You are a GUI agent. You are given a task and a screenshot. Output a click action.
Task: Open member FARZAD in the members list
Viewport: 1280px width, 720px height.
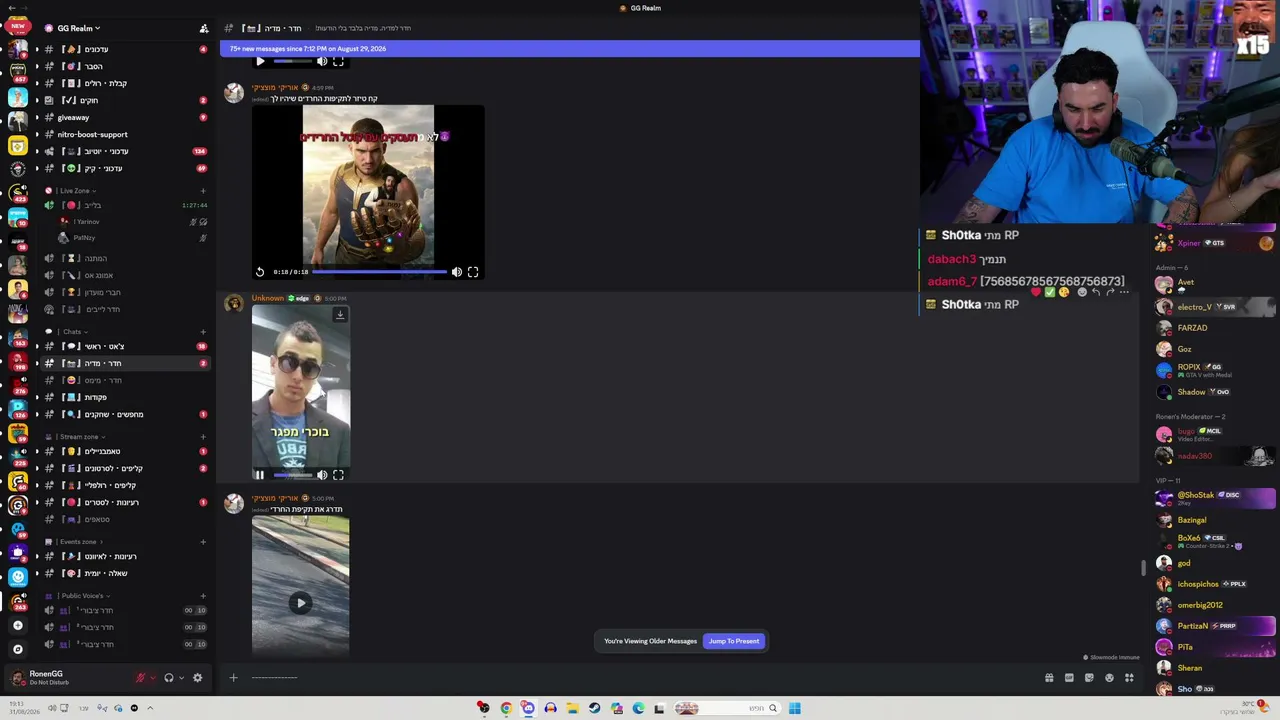[1193, 328]
